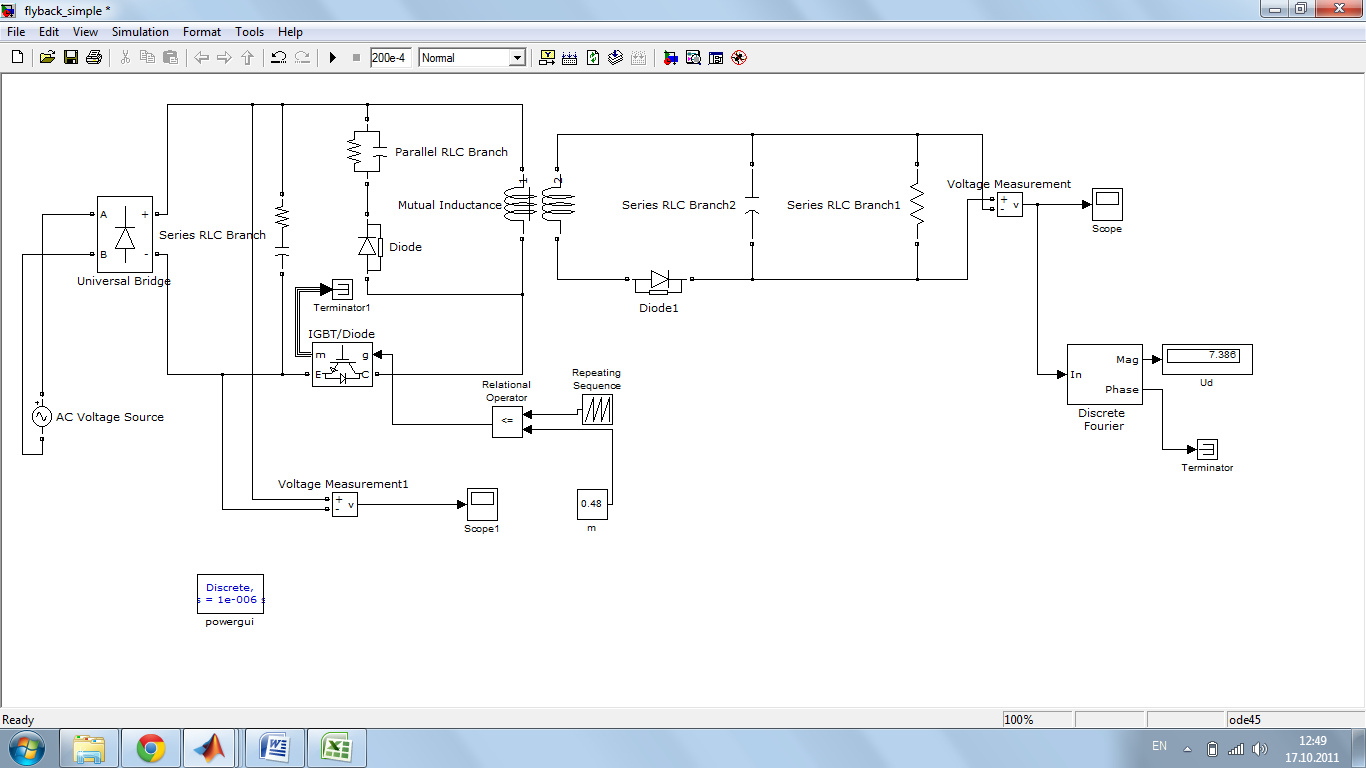The width and height of the screenshot is (1366, 768).
Task: Open the Library Browser toolbar icon
Action: (670, 58)
